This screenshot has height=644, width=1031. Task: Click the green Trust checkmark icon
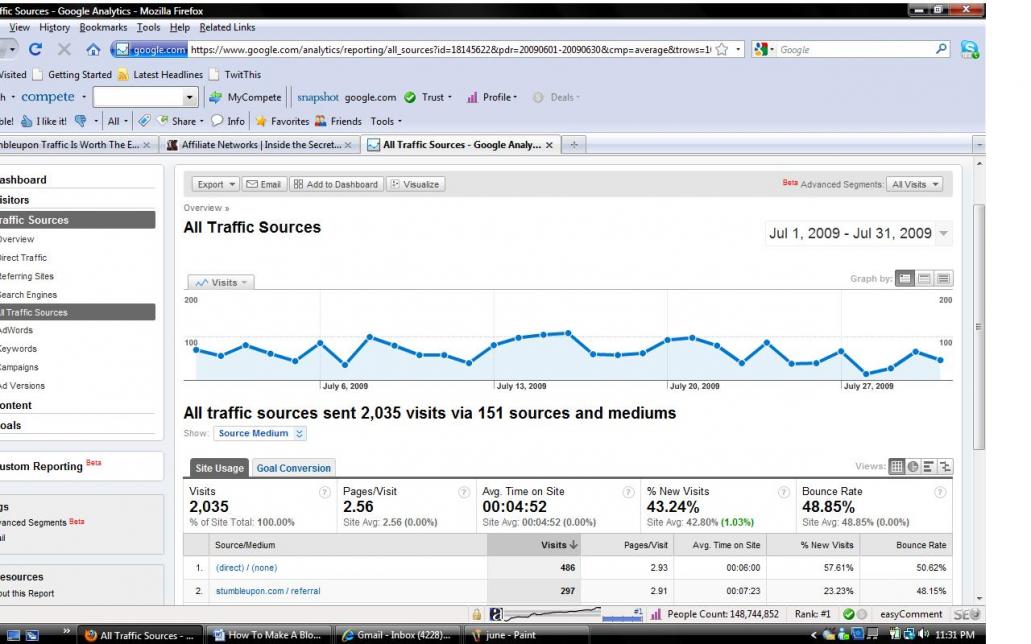point(410,97)
